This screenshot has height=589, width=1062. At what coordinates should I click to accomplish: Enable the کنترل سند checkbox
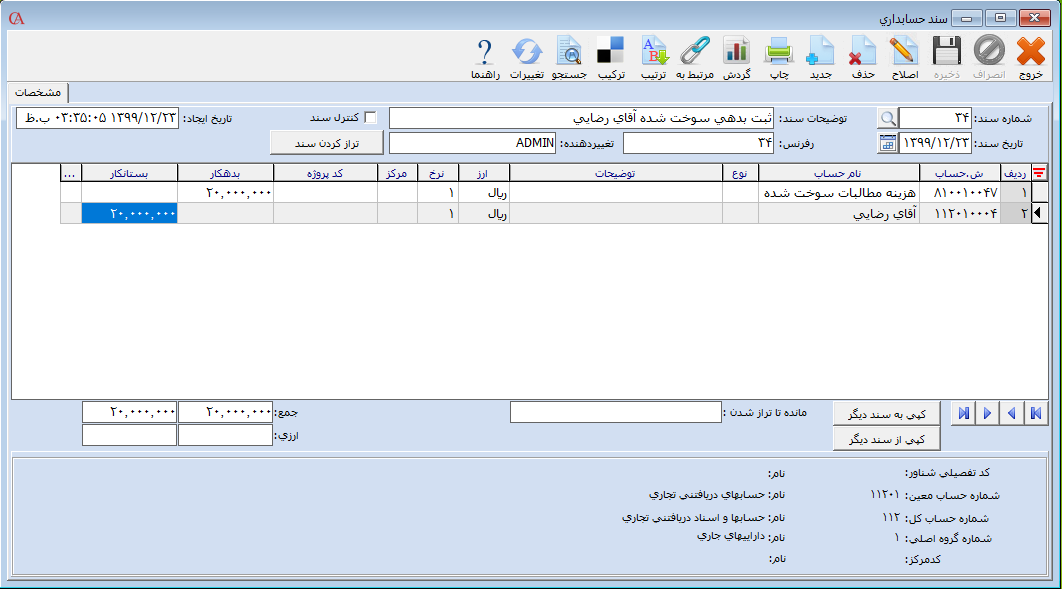point(371,118)
